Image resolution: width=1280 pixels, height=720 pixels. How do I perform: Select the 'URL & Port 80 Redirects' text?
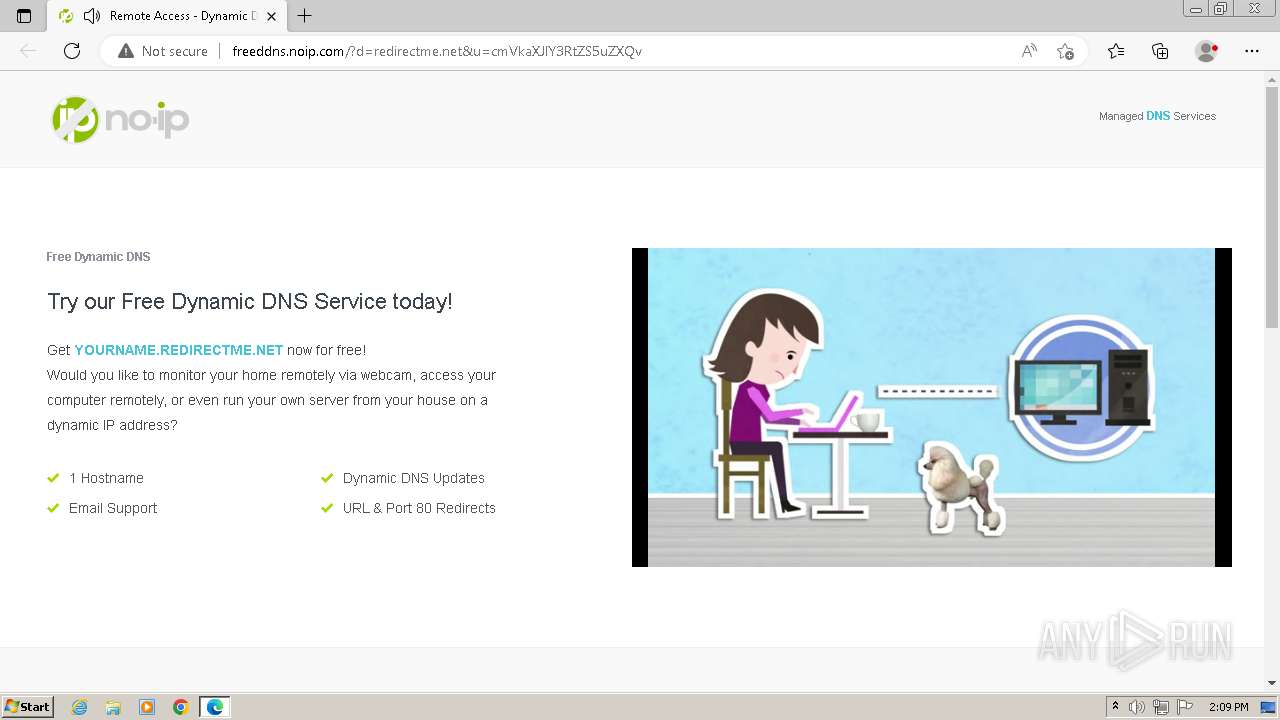point(419,508)
